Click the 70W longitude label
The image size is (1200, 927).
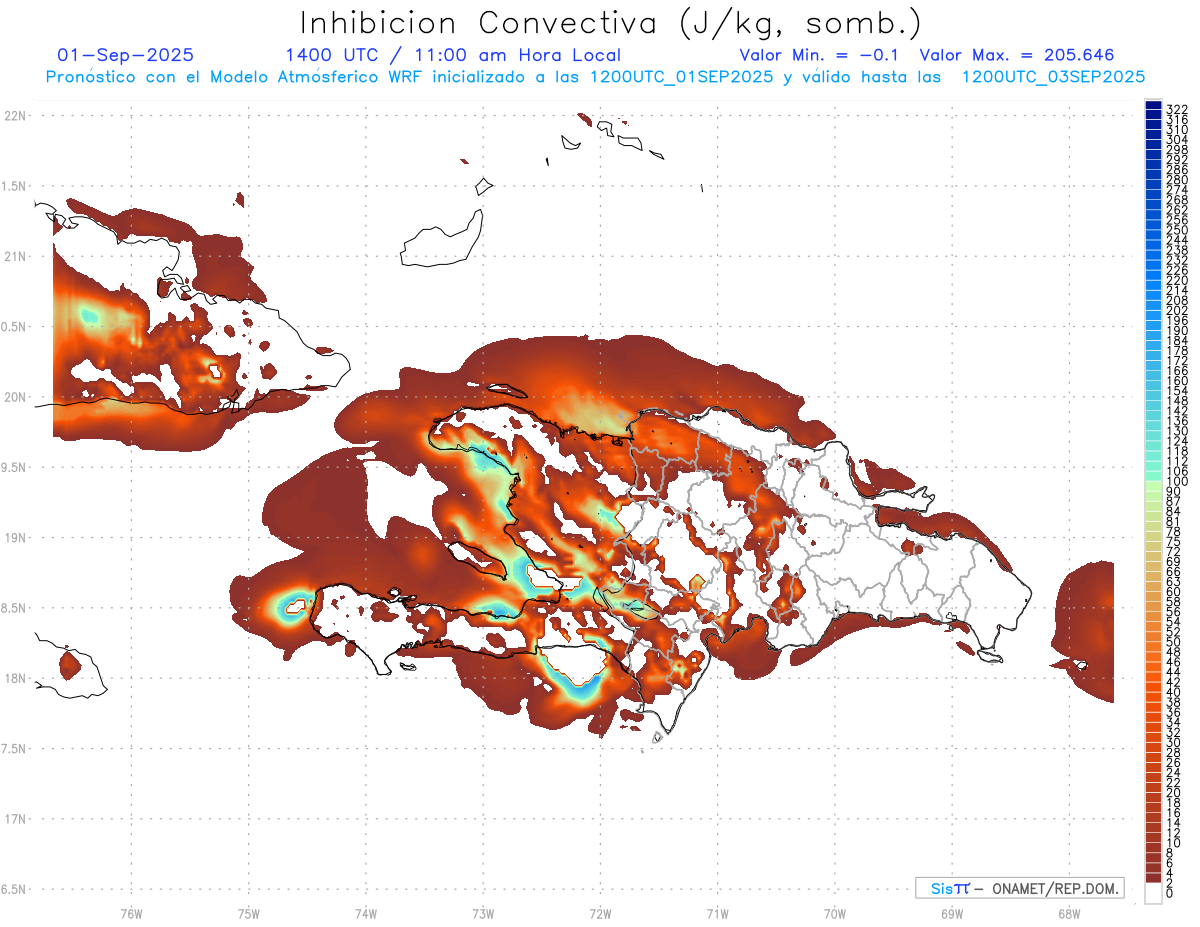(834, 913)
